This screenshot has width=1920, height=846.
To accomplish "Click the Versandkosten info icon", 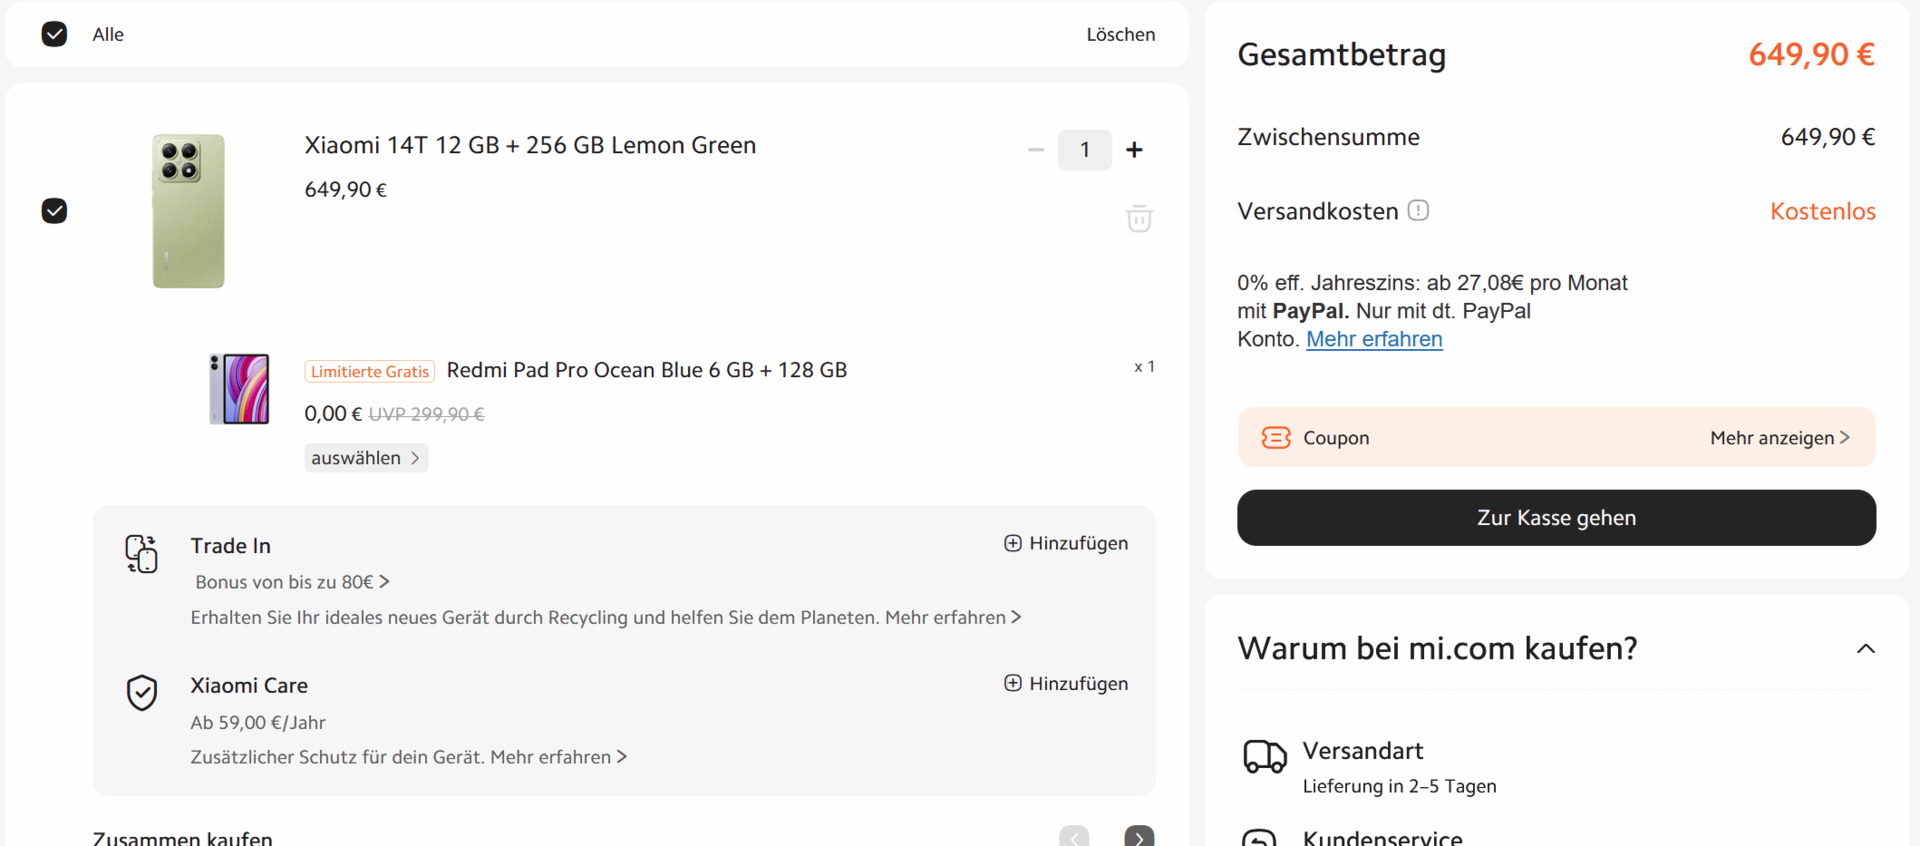I will pos(1418,211).
